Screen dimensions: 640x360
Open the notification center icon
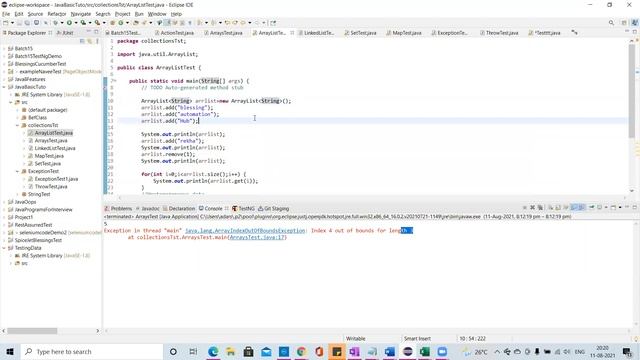[627, 351]
